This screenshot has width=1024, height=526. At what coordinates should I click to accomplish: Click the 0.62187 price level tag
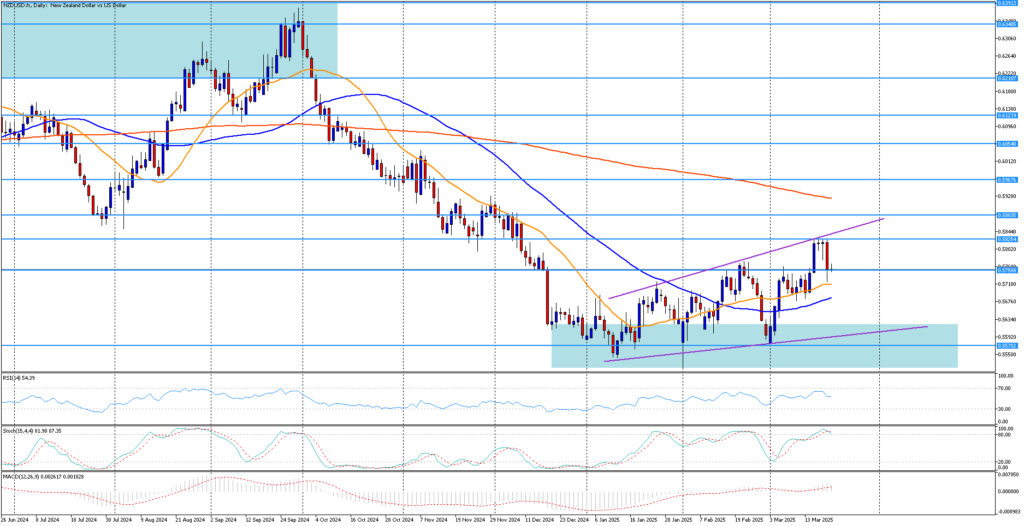[x=1007, y=77]
